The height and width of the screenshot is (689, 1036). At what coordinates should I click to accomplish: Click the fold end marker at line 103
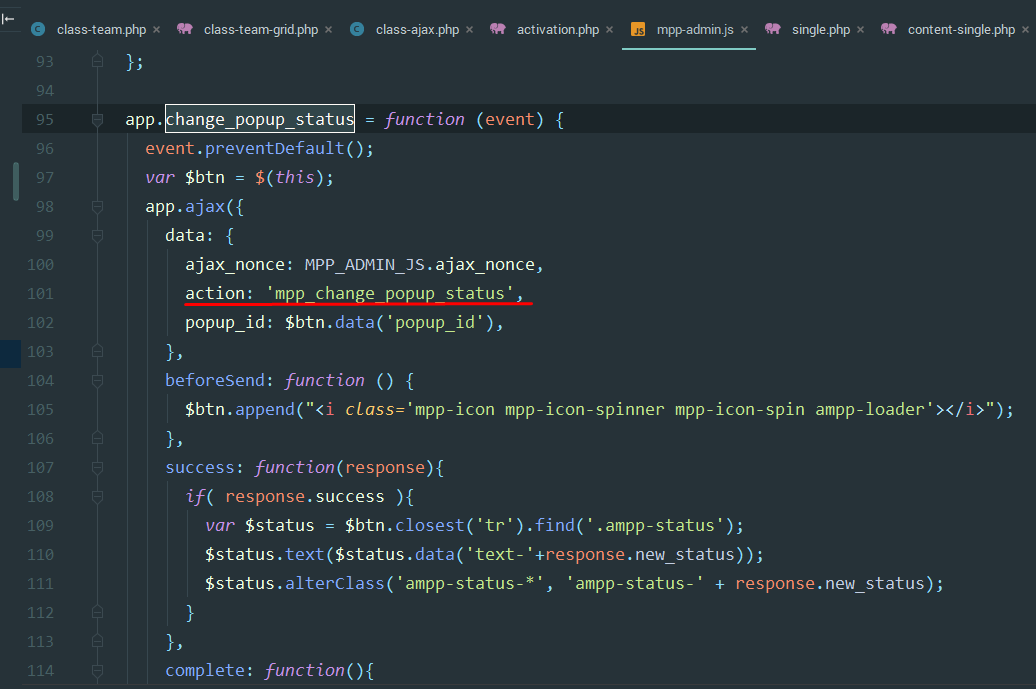97,351
